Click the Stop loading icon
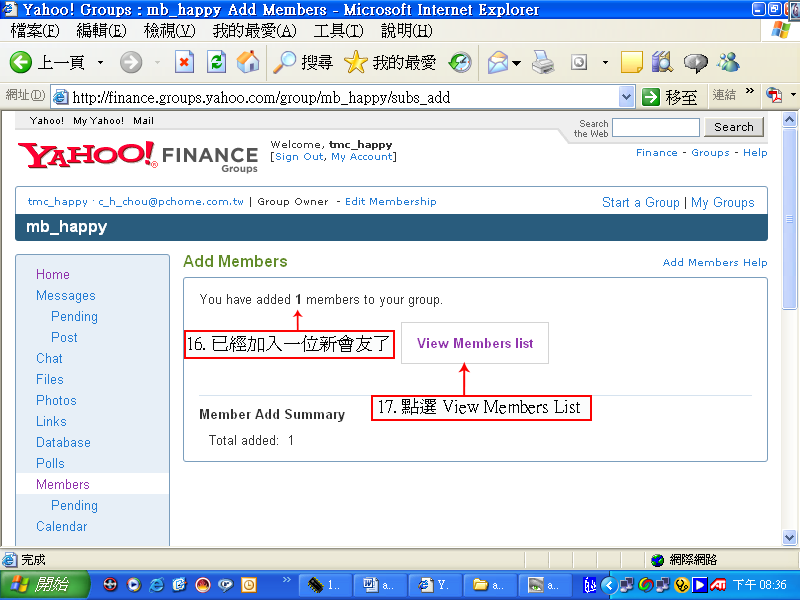Image resolution: width=800 pixels, height=600 pixels. pyautogui.click(x=184, y=62)
